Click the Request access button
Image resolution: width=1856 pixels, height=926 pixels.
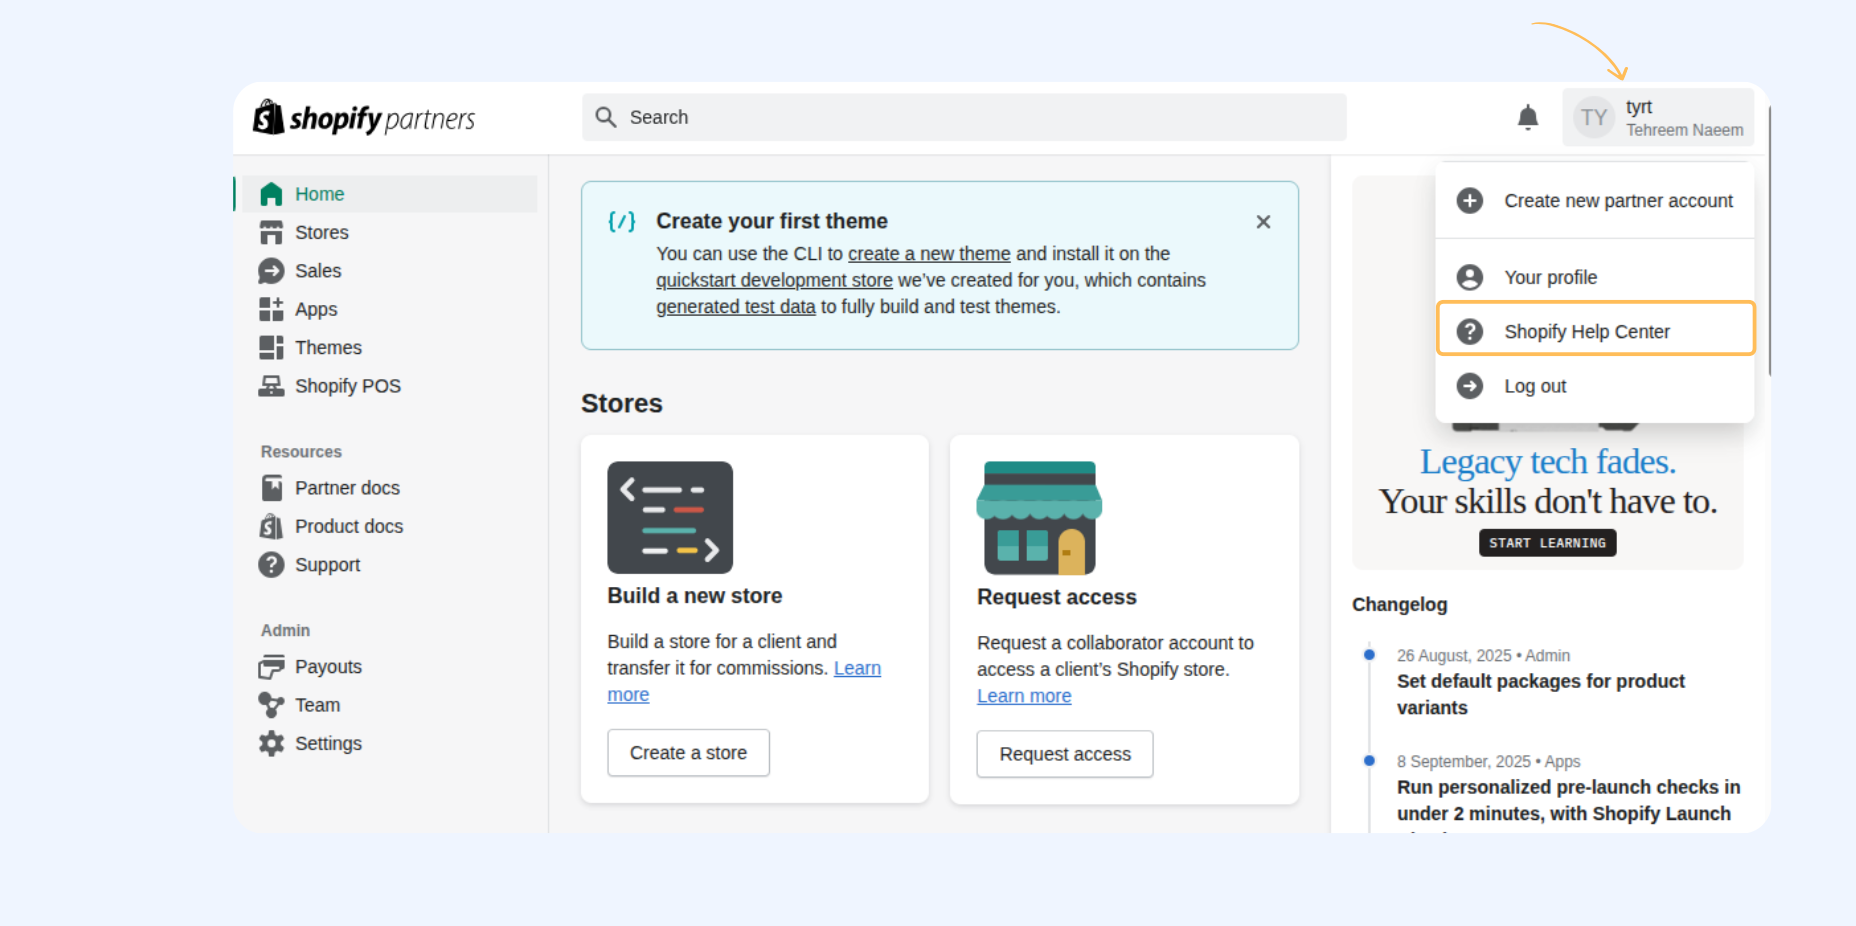click(1065, 754)
